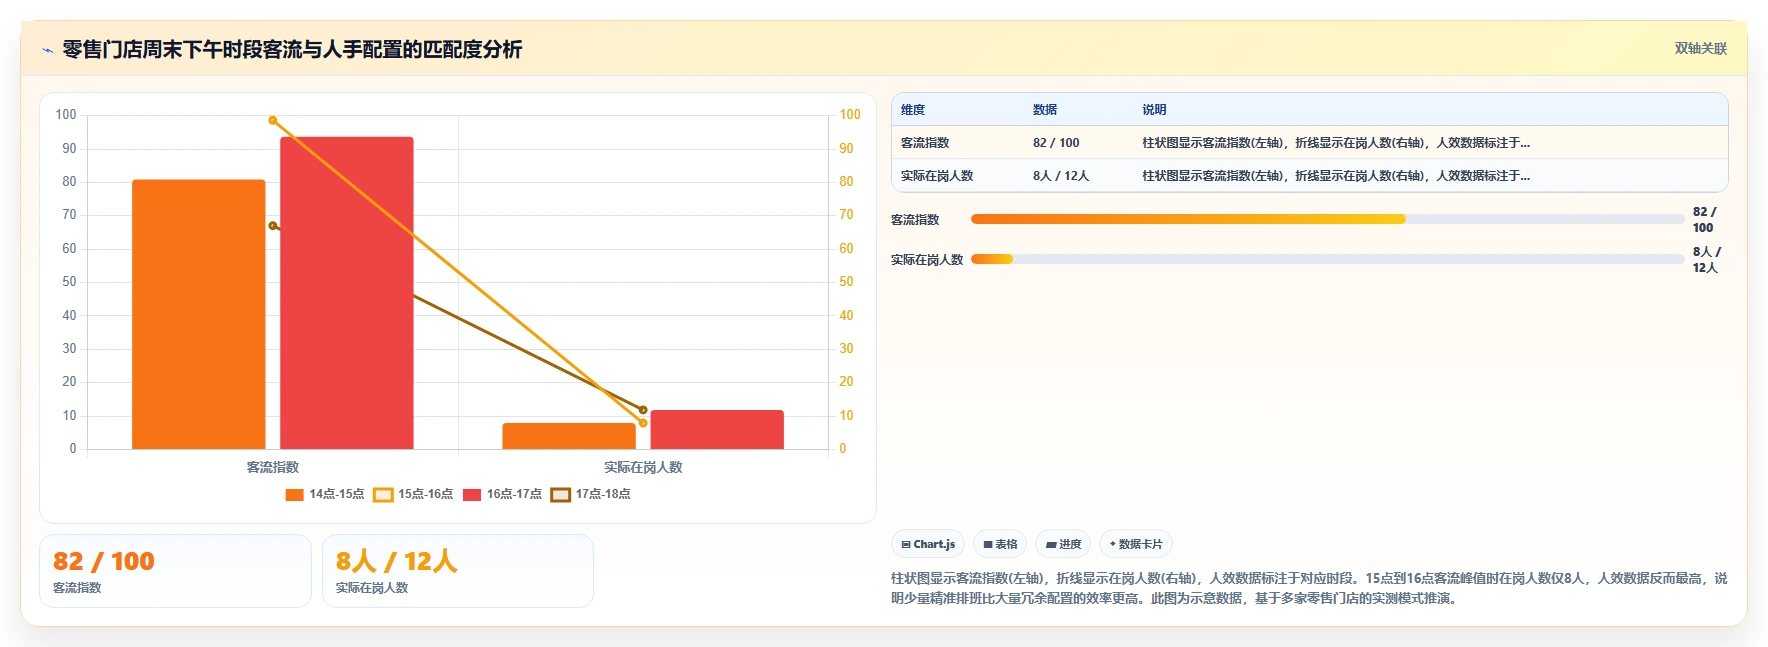Click the 实际在岗人数 label left of progress bar
The width and height of the screenshot is (1768, 647).
coord(927,260)
